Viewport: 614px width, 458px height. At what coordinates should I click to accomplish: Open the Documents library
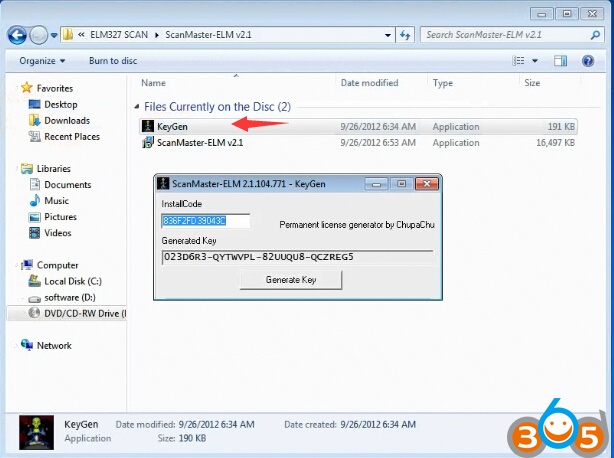point(68,185)
